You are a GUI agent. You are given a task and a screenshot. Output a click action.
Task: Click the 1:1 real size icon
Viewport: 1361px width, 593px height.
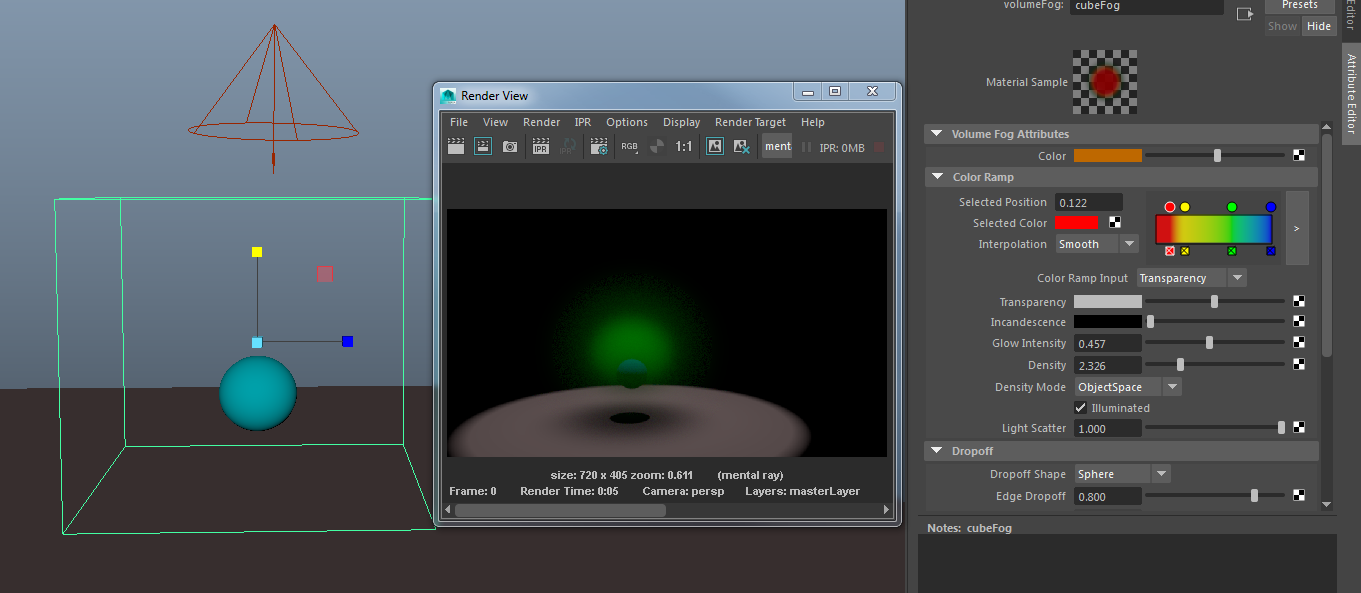pyautogui.click(x=684, y=146)
